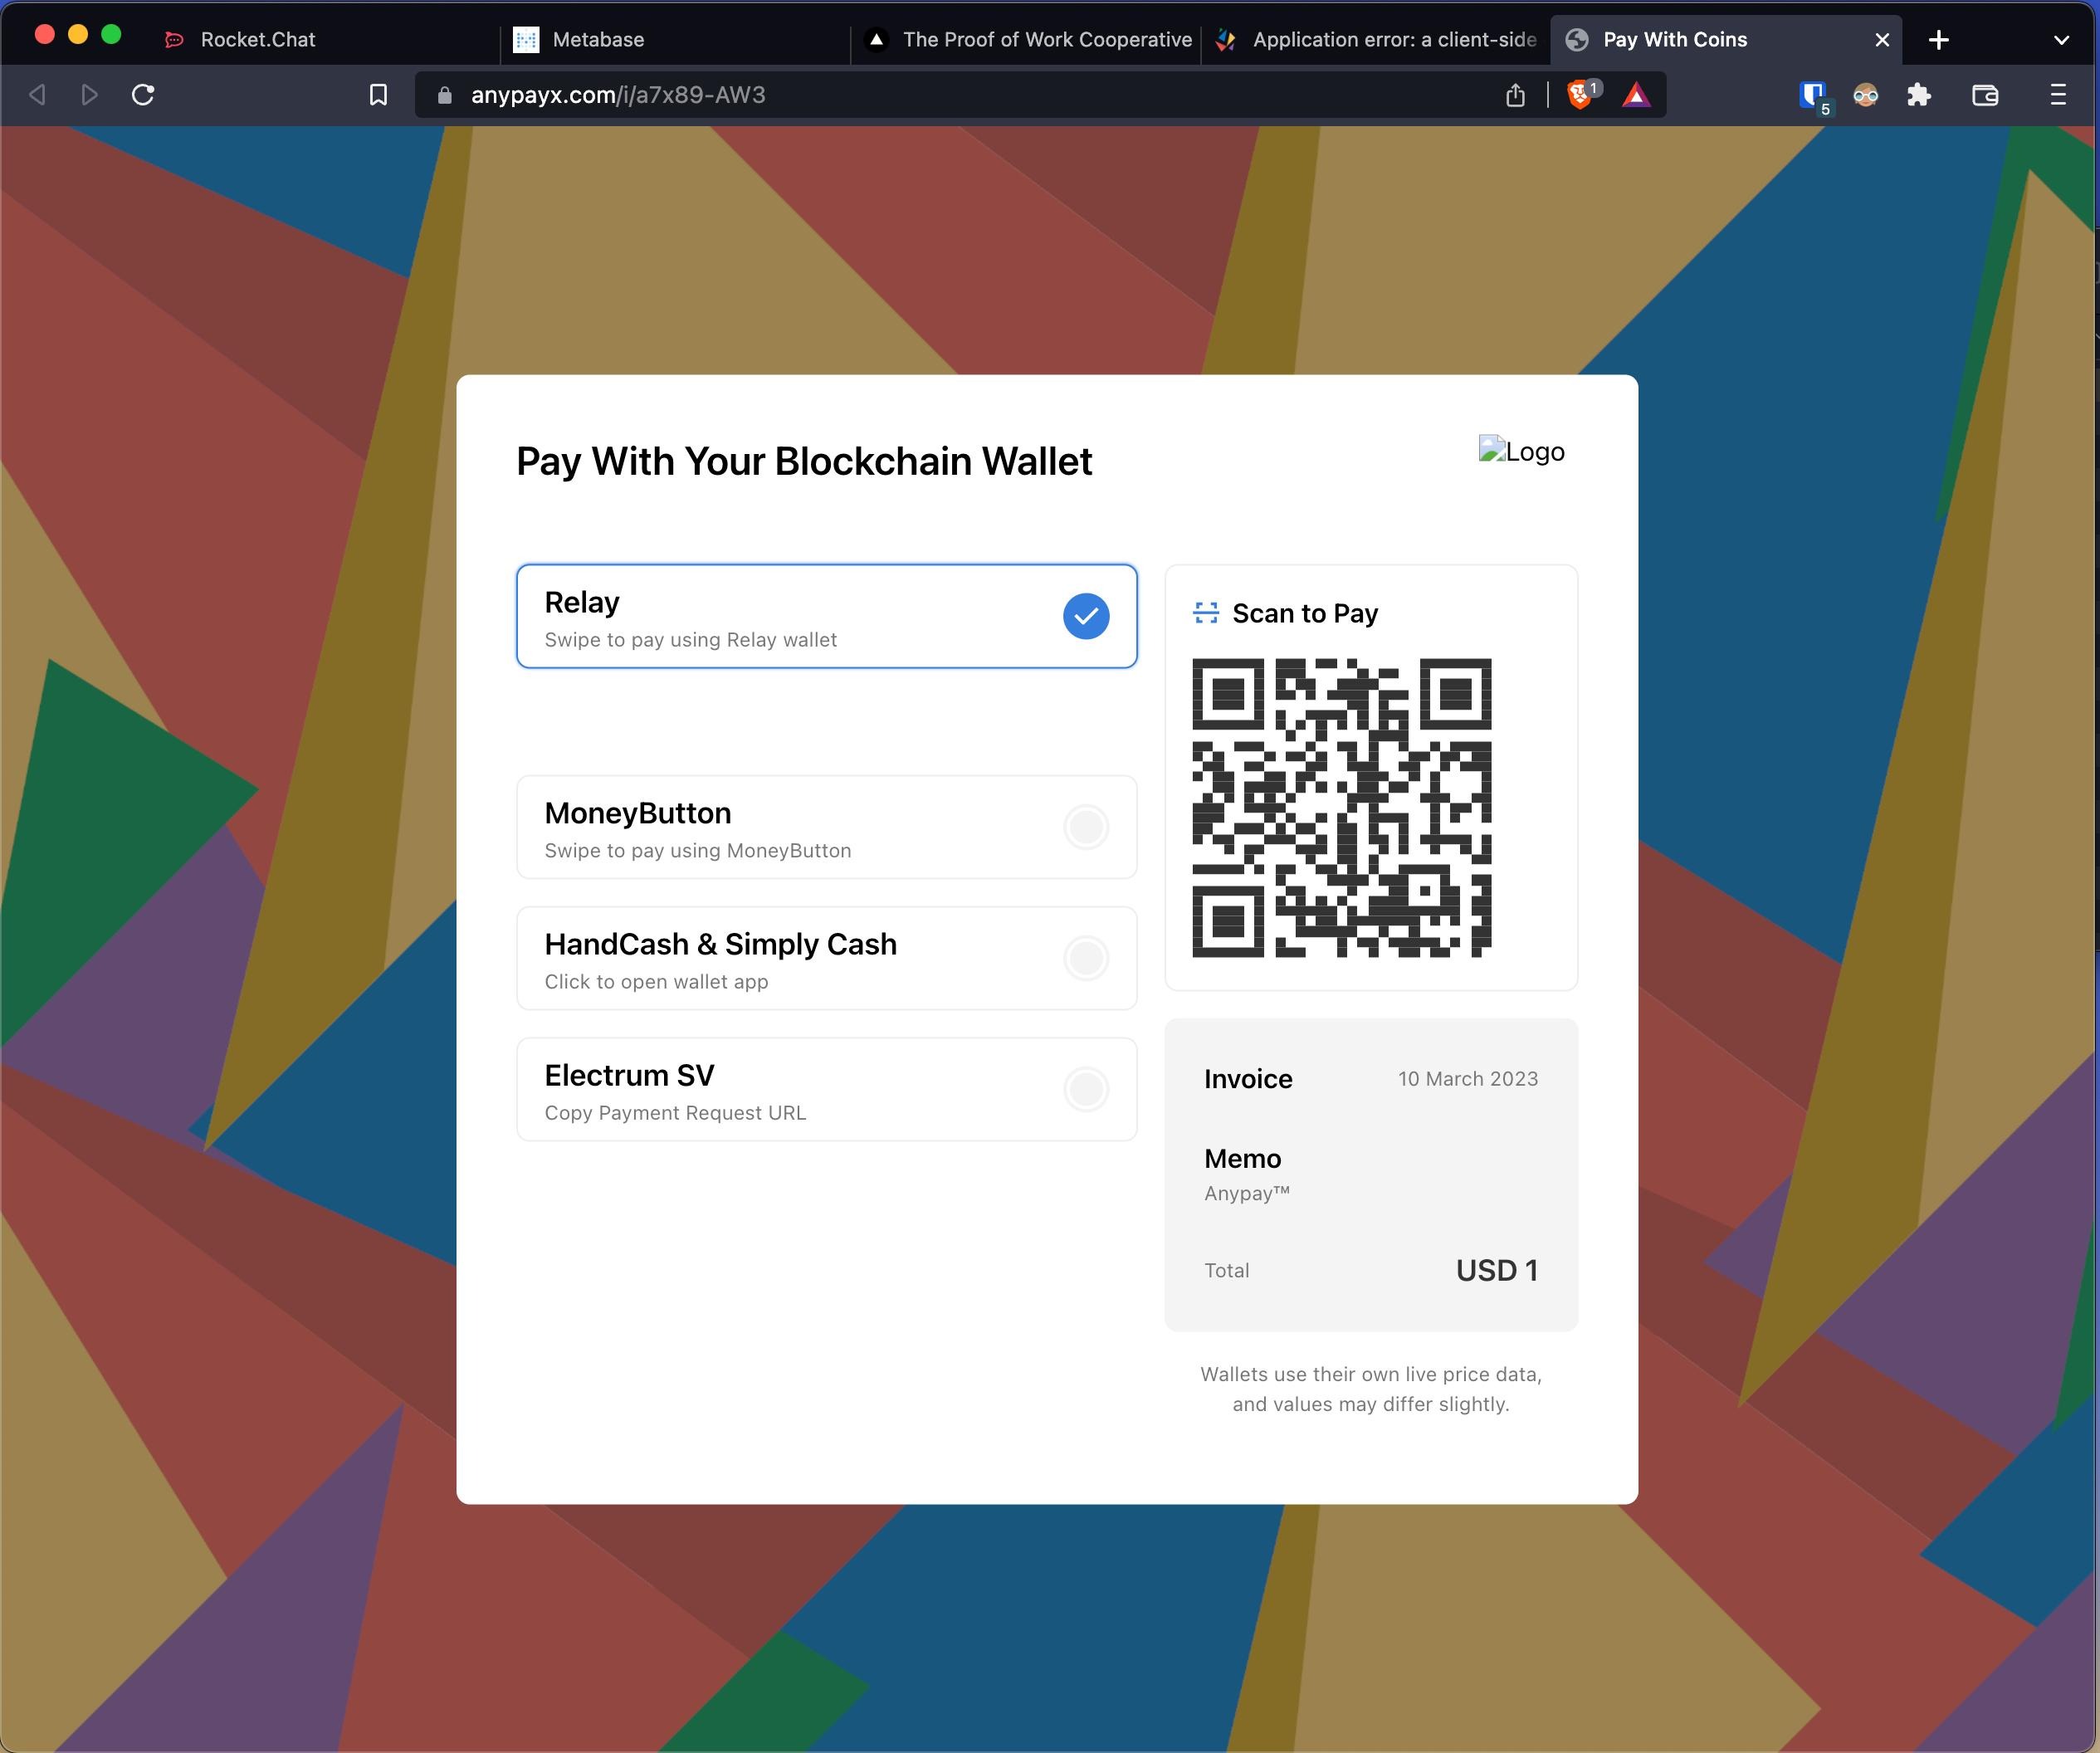Reload the current page

(x=143, y=95)
